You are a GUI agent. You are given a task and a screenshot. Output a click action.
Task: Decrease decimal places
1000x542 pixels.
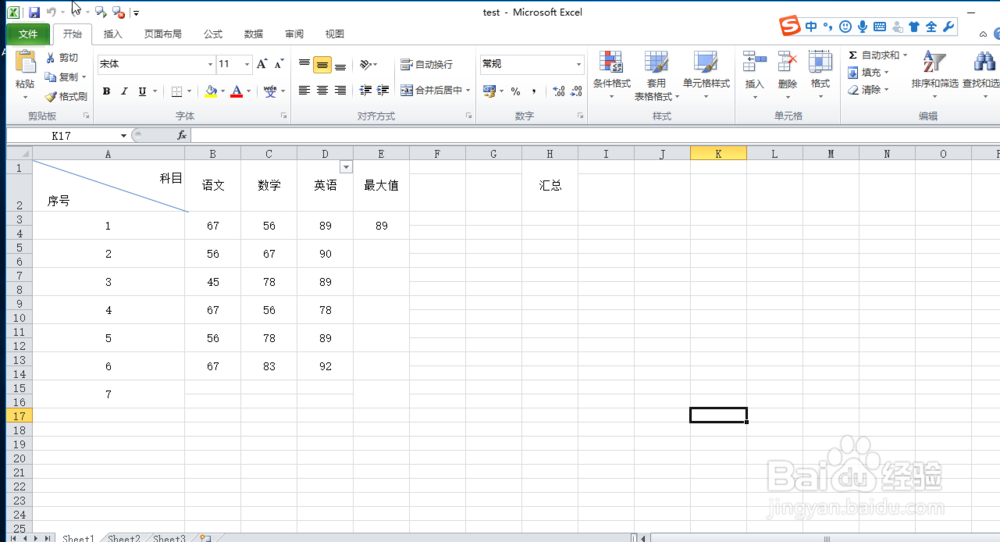pyautogui.click(x=577, y=91)
